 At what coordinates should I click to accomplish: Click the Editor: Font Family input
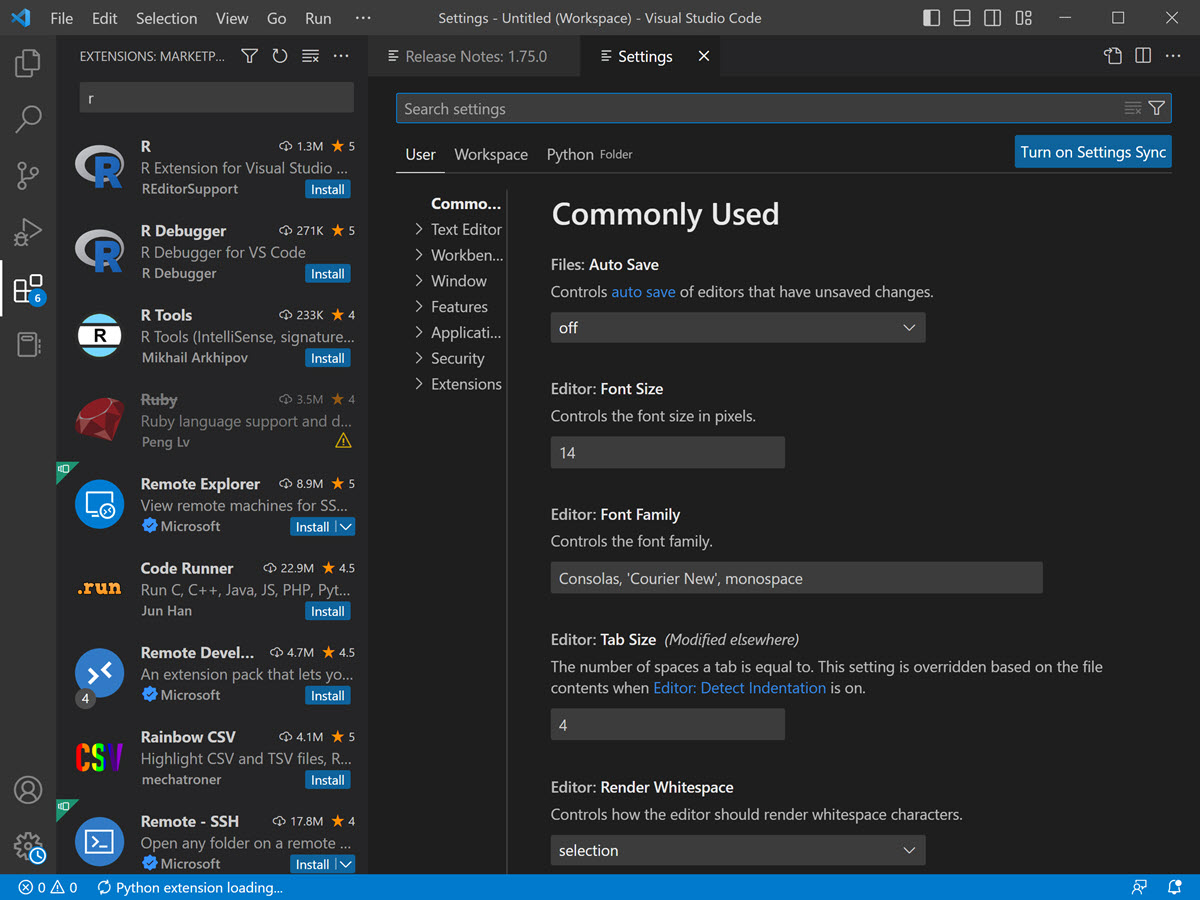[797, 578]
